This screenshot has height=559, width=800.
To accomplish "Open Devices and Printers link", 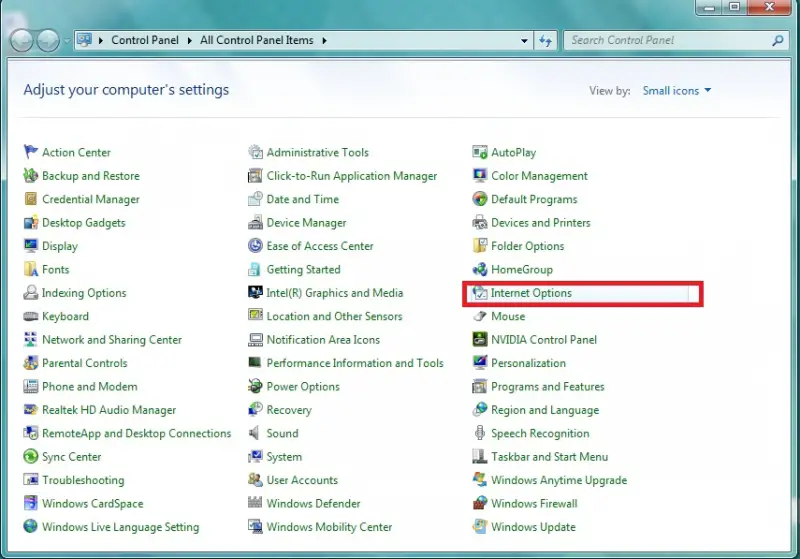I will (541, 222).
